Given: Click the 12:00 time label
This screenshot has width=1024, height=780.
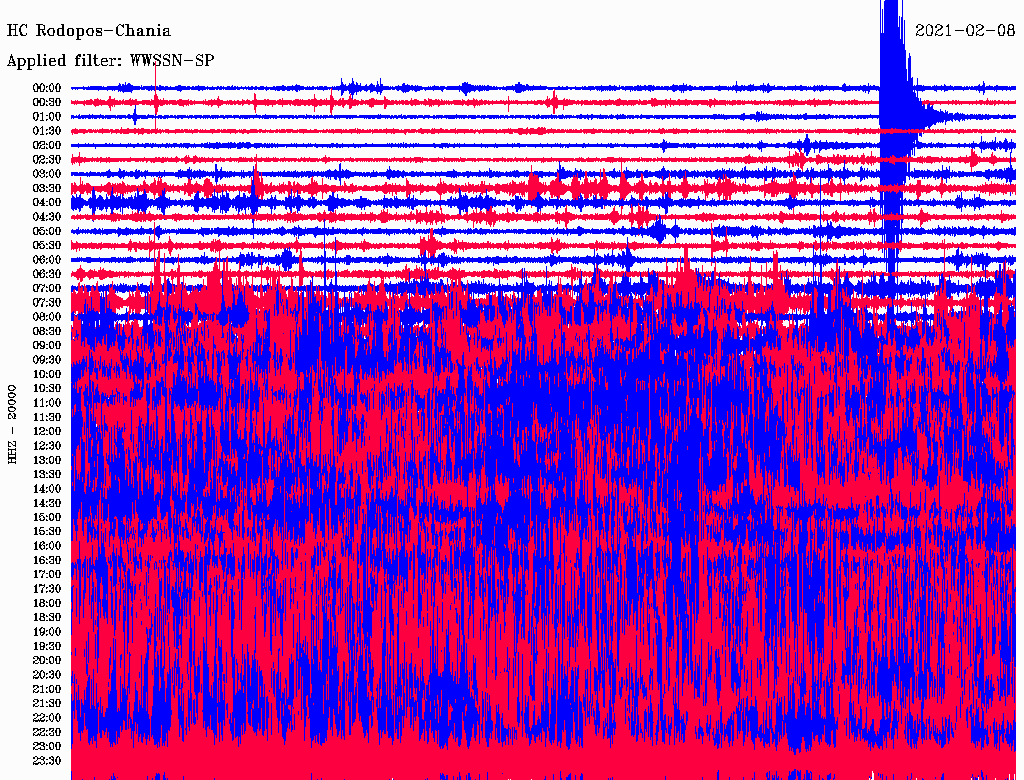Looking at the screenshot, I should click(47, 431).
